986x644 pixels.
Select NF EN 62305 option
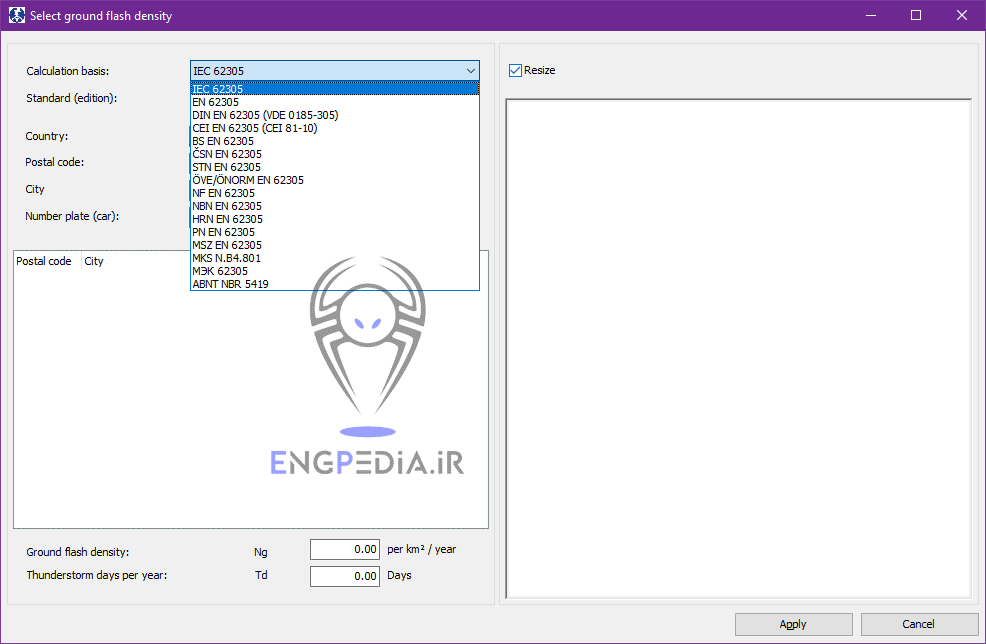click(x=335, y=193)
